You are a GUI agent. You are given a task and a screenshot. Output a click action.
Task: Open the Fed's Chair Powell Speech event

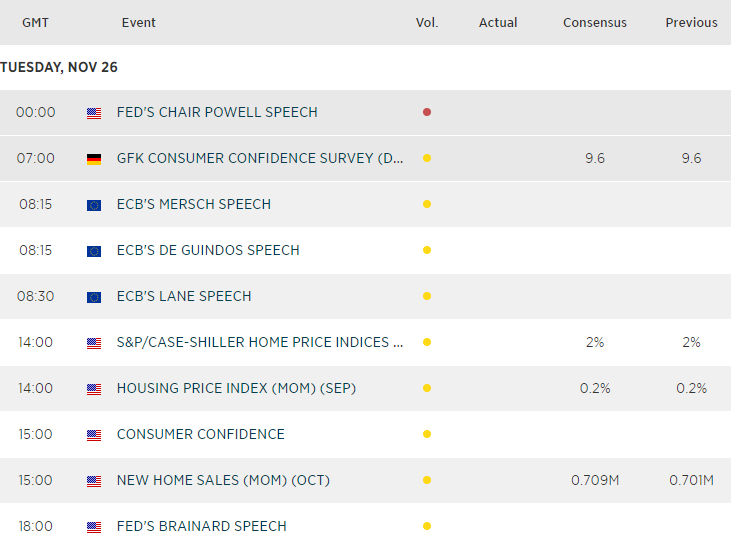217,112
